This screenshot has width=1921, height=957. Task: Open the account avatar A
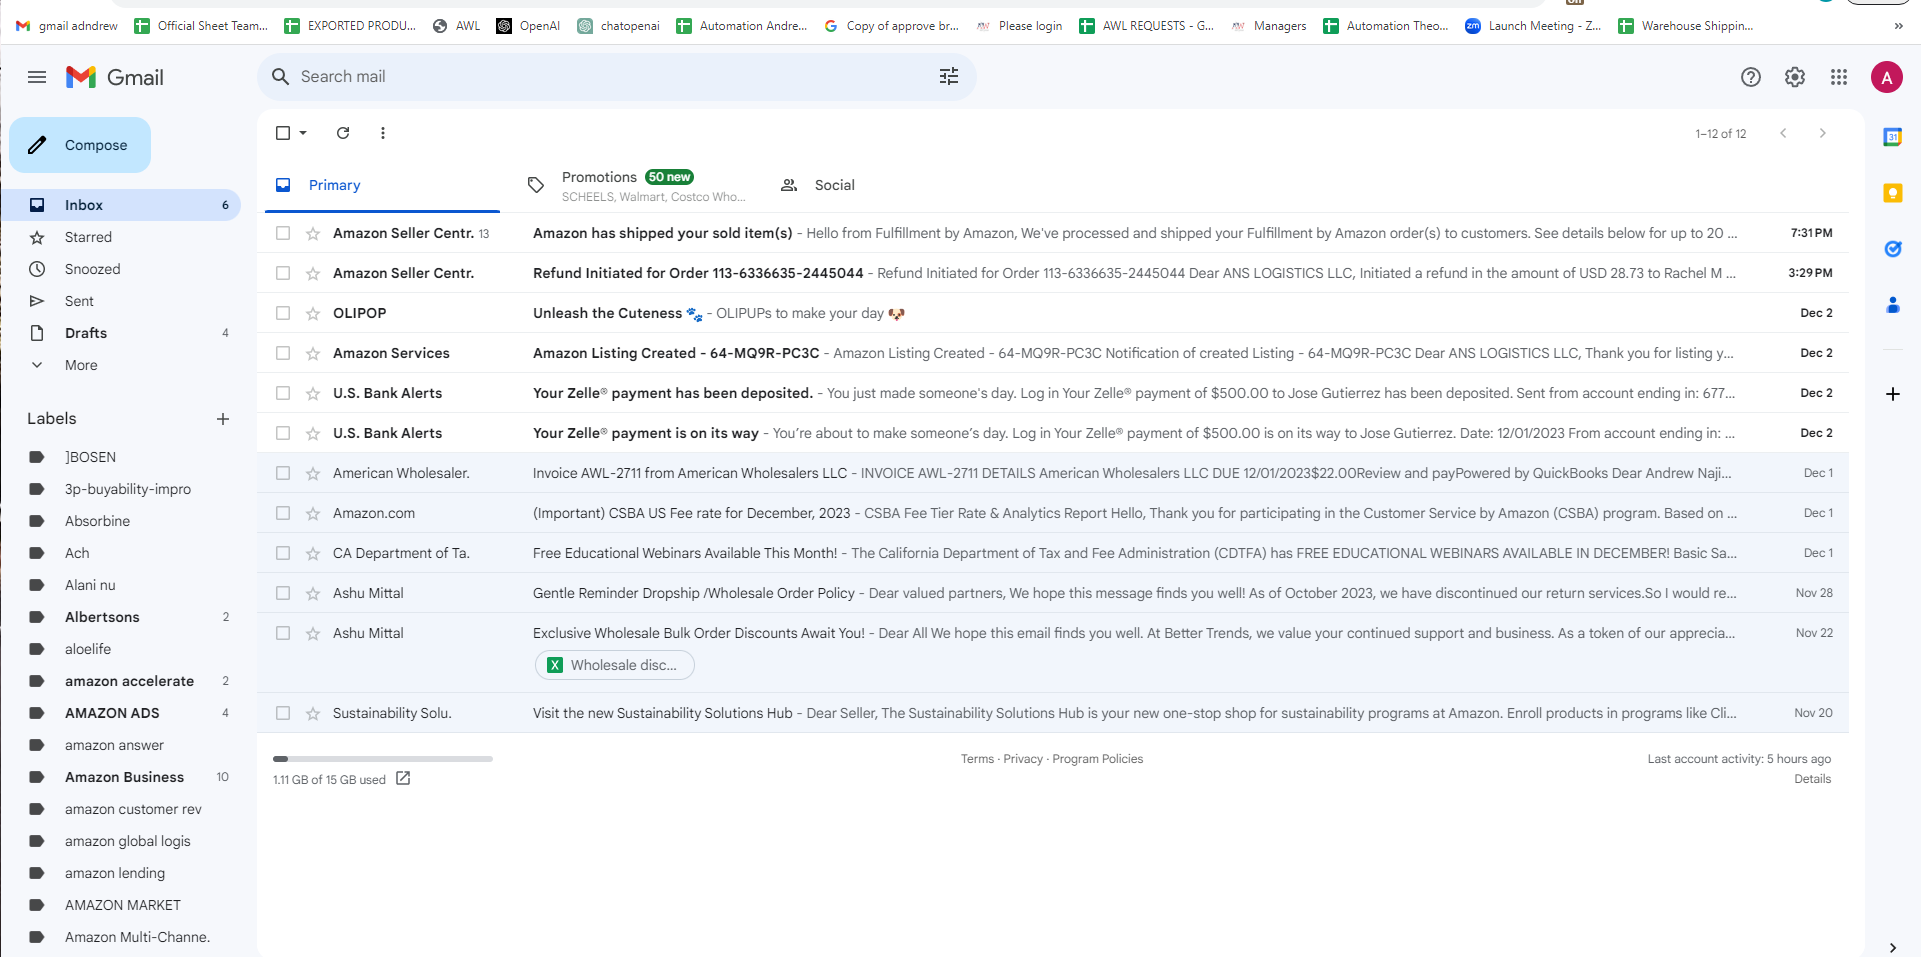[x=1887, y=77]
